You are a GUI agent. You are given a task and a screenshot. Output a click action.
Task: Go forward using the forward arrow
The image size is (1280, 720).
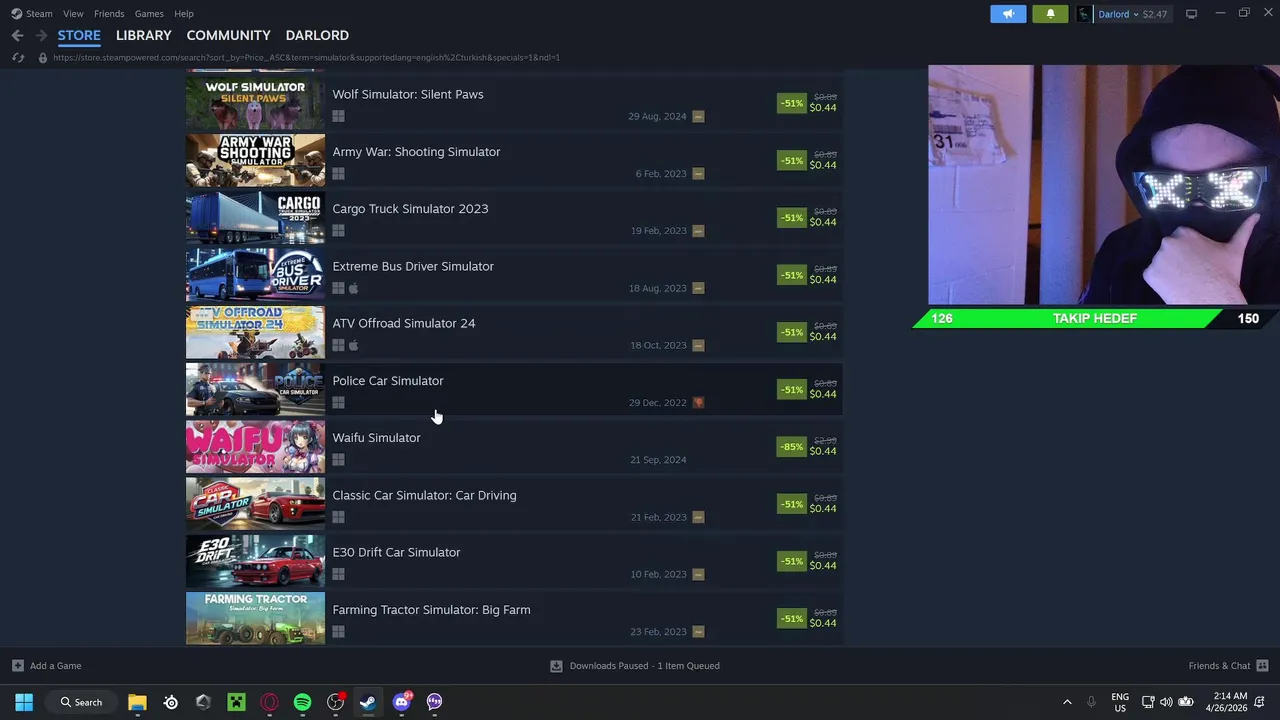tap(41, 35)
